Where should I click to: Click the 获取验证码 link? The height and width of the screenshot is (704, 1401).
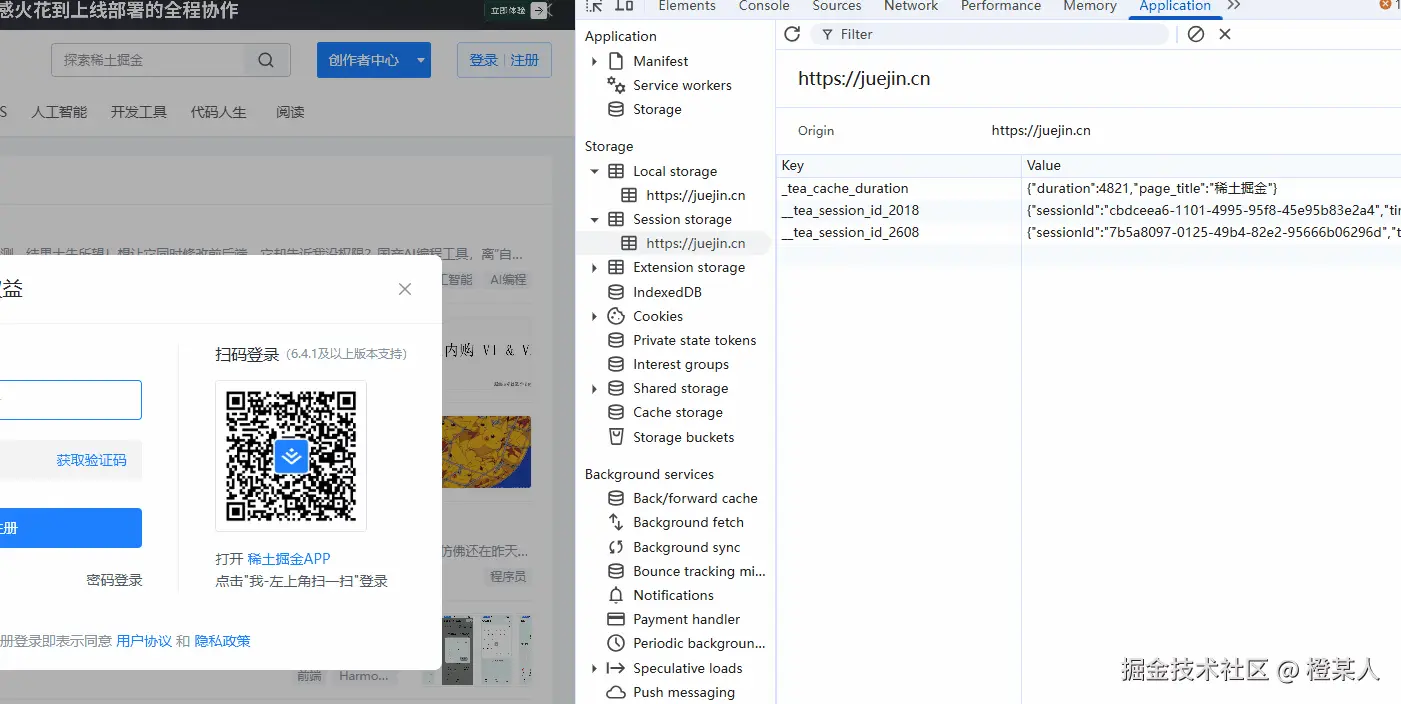(91, 460)
